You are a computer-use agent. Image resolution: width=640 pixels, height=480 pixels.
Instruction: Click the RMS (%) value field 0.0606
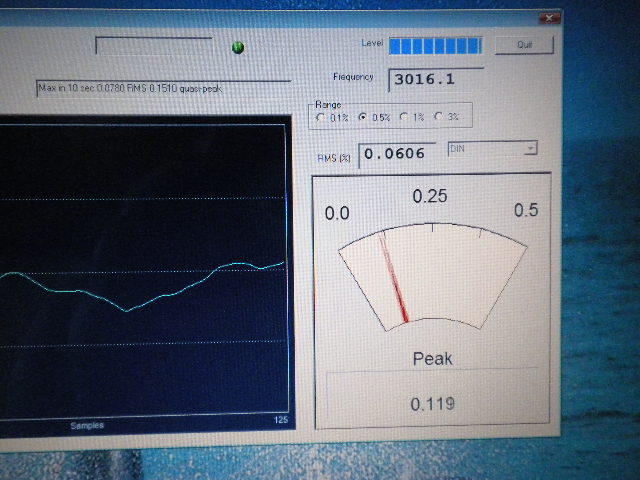pyautogui.click(x=397, y=153)
